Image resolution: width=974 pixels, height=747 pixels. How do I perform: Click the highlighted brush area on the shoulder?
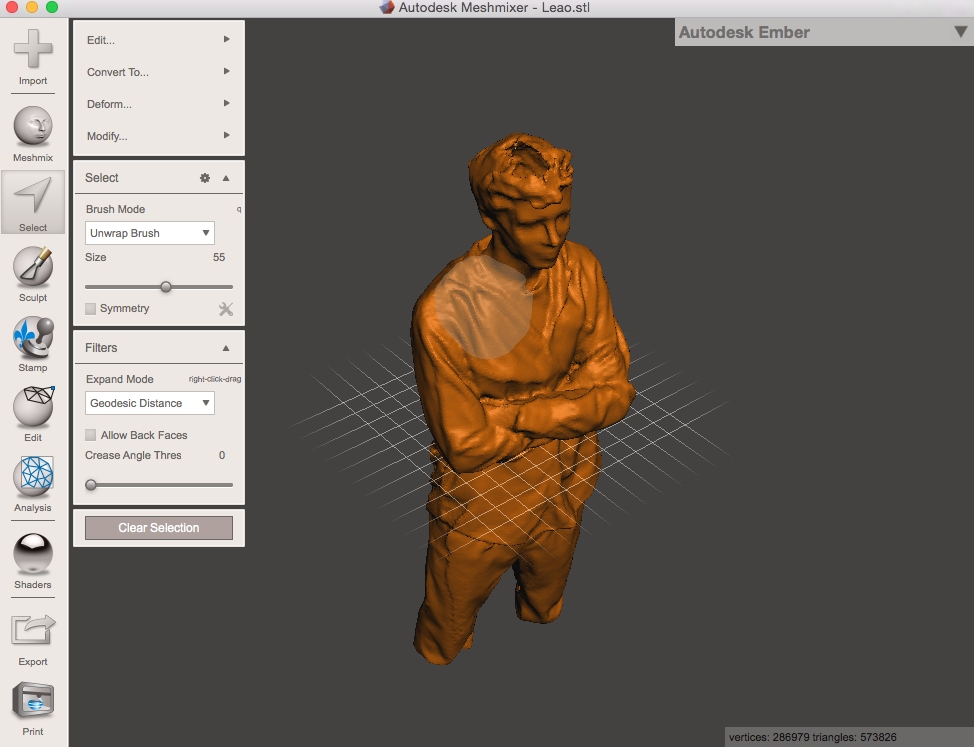pos(483,307)
